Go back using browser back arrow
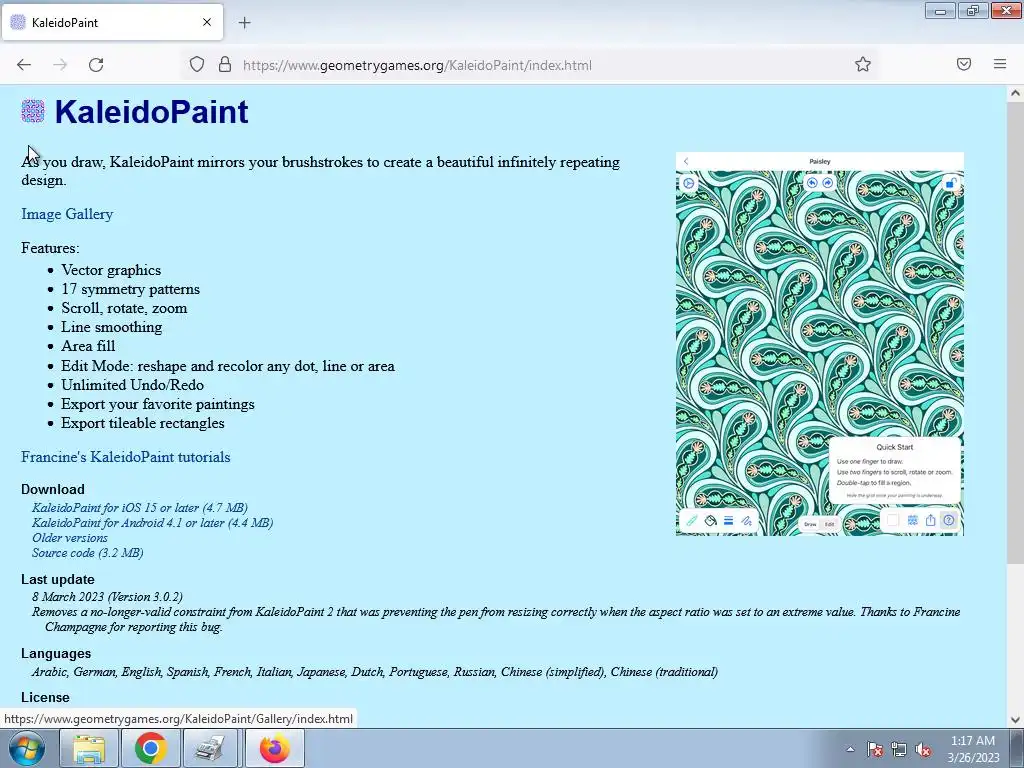This screenshot has height=768, width=1024. pyautogui.click(x=24, y=65)
